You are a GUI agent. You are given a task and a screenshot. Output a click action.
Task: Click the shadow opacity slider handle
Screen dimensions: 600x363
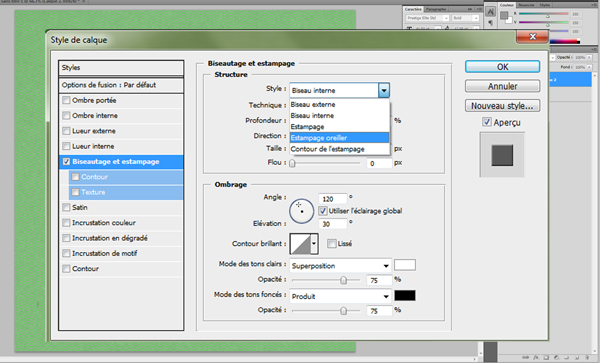[x=343, y=311]
